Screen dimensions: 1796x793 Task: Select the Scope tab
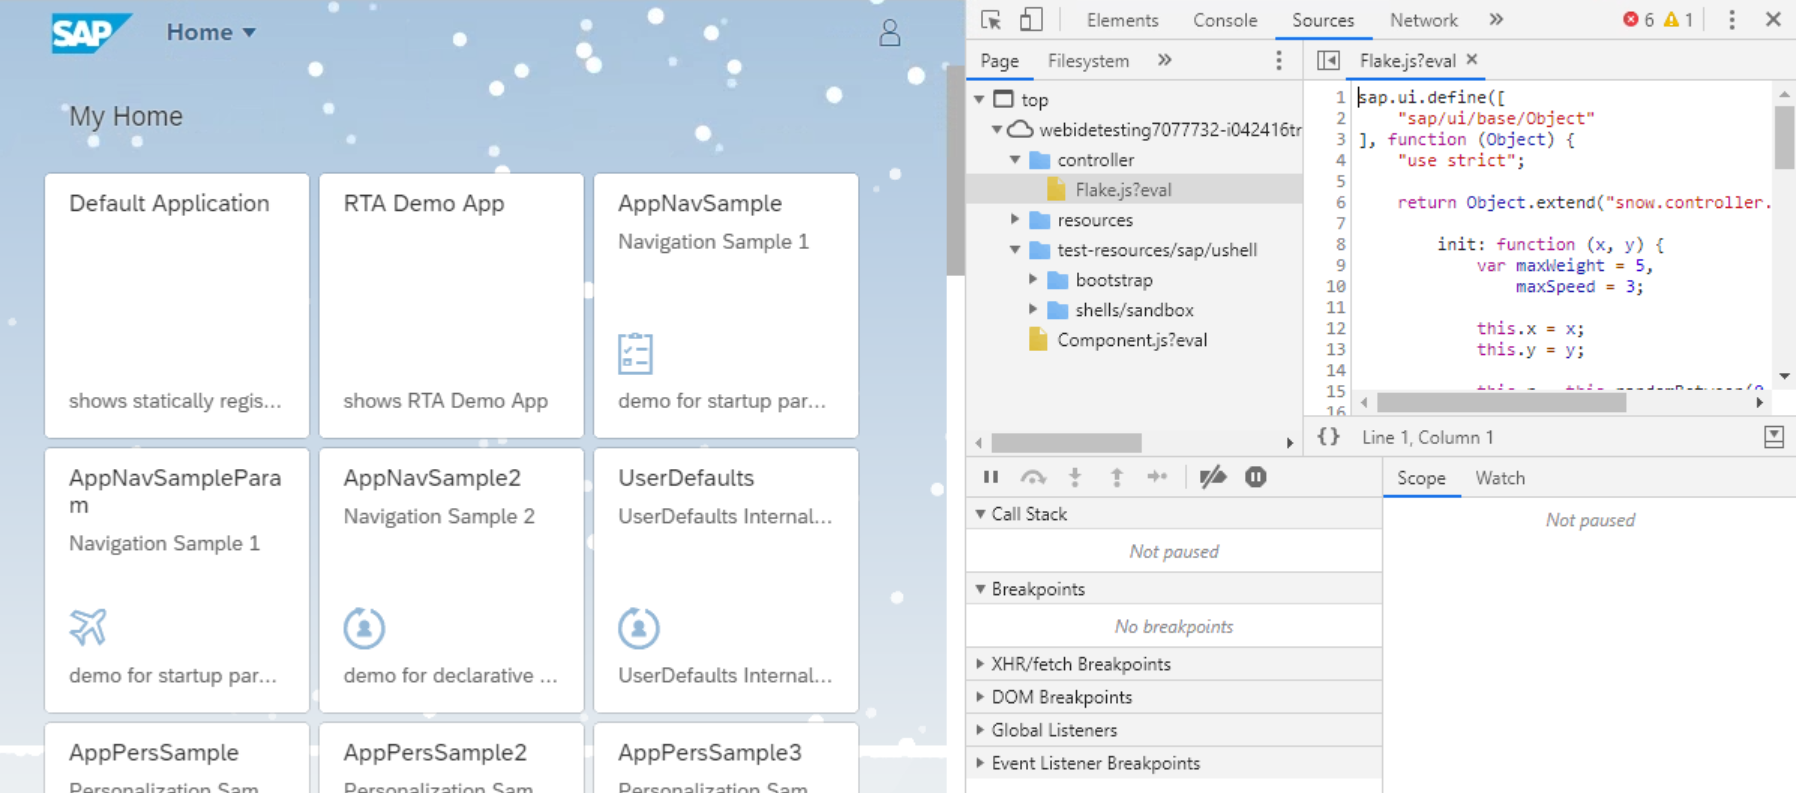(x=1421, y=478)
